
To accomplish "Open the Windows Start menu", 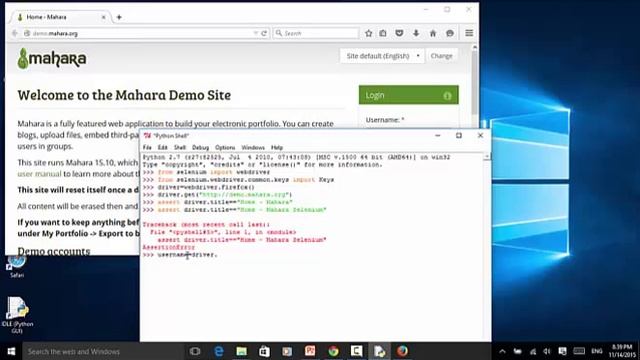I will point(11,351).
